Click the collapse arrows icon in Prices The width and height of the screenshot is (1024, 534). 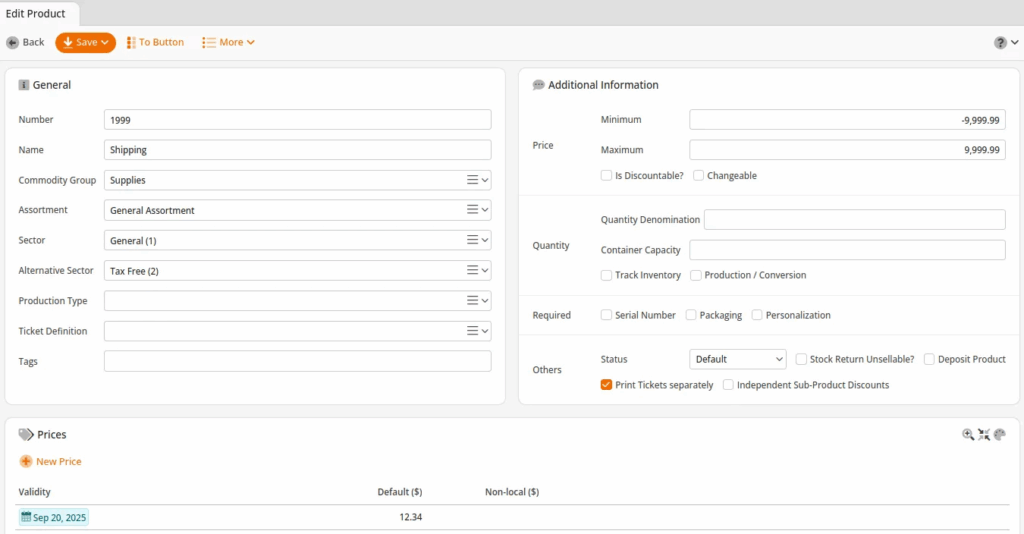984,434
